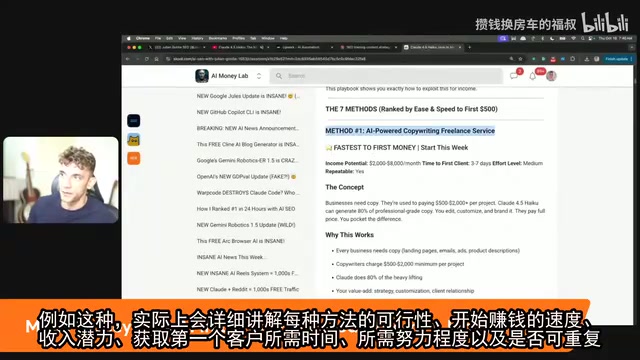Open the Help menu
This screenshot has height=360, width=640.
click(284, 38)
